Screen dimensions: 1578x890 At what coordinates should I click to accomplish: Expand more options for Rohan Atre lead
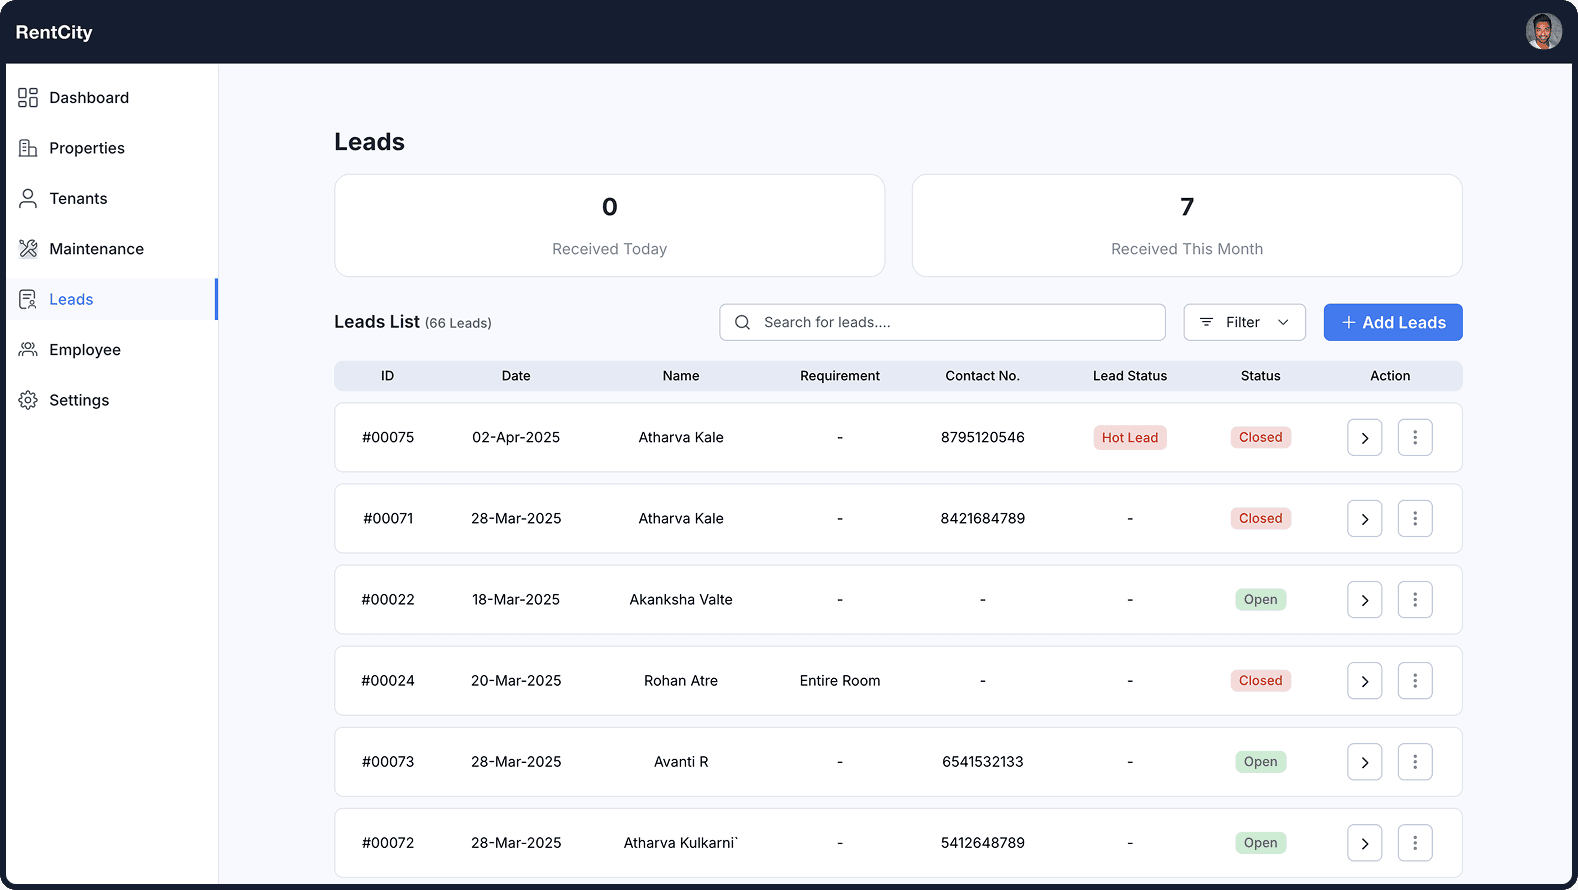[x=1414, y=680]
